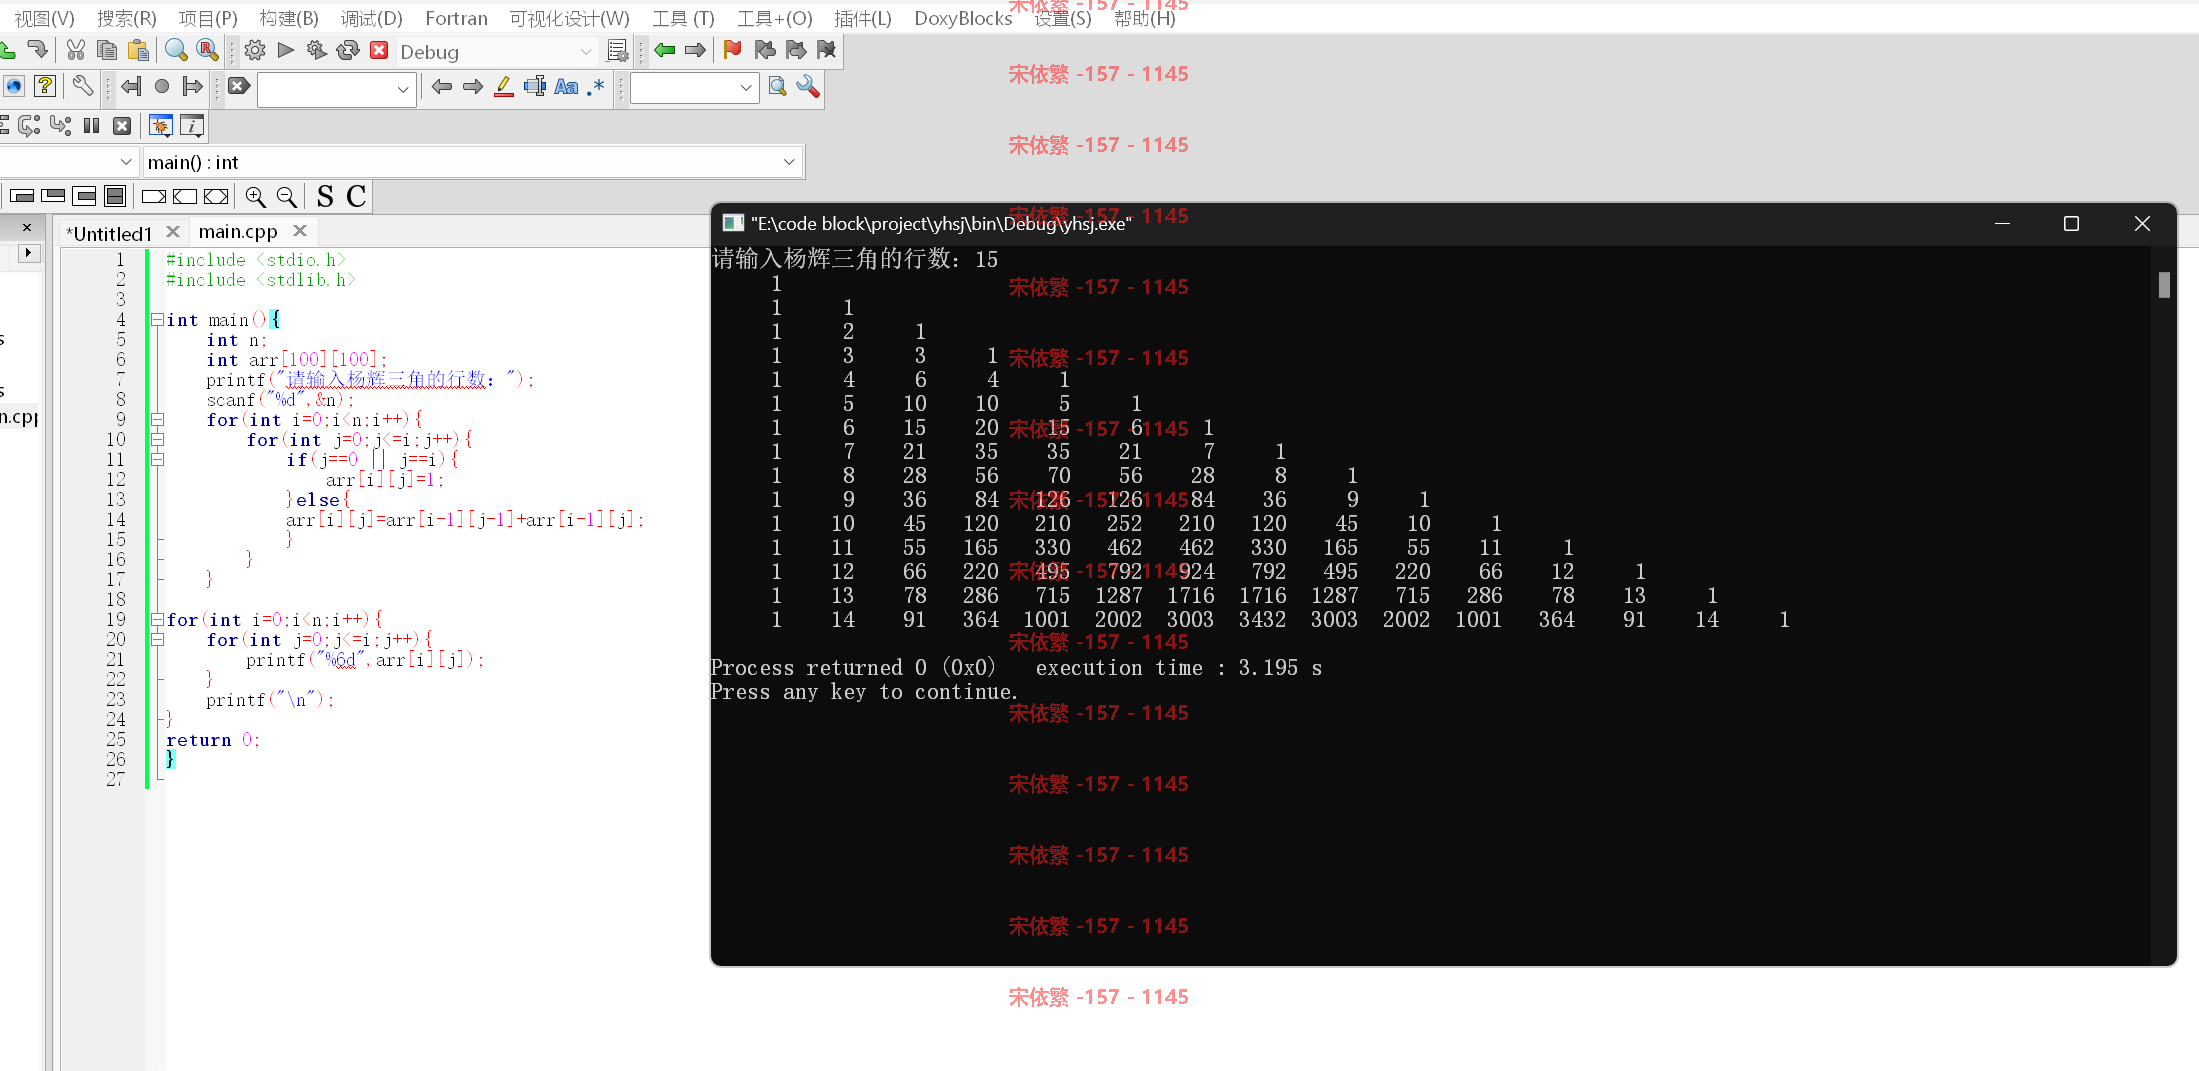Click the Cut scissors icon
Image resolution: width=2199 pixels, height=1071 pixels.
tap(75, 50)
